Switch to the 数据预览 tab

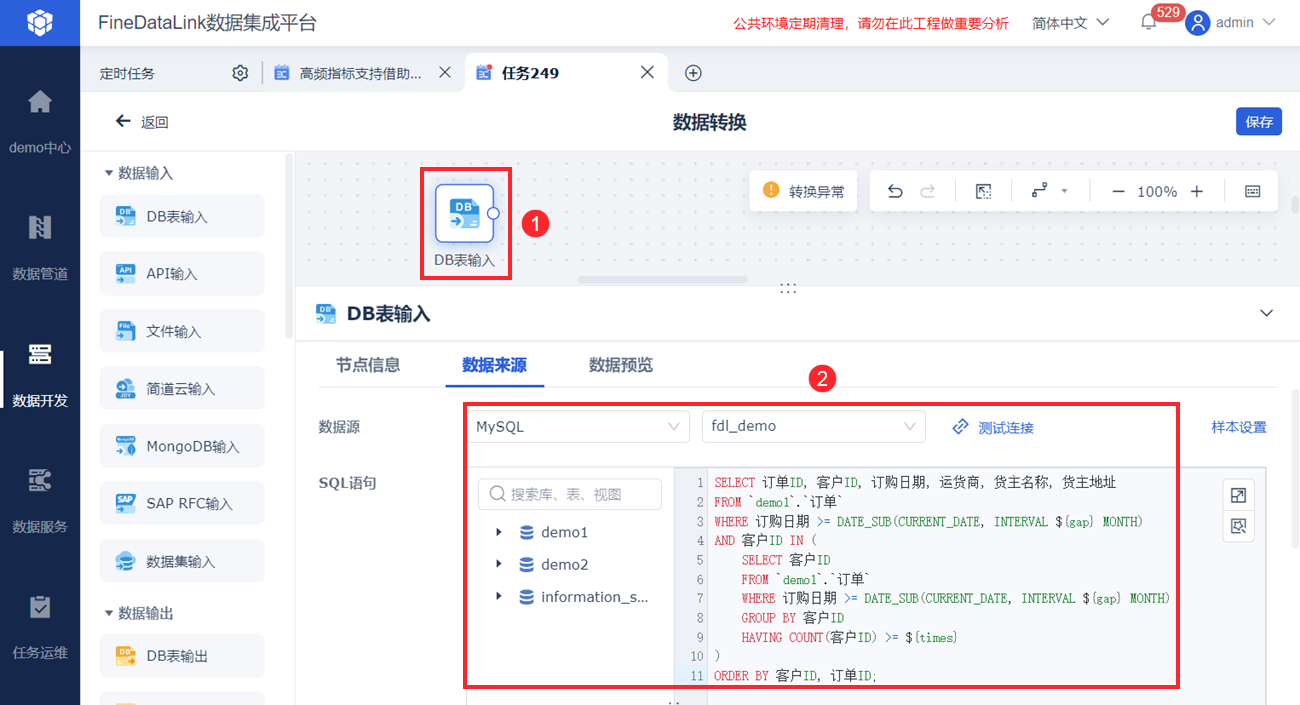click(621, 365)
